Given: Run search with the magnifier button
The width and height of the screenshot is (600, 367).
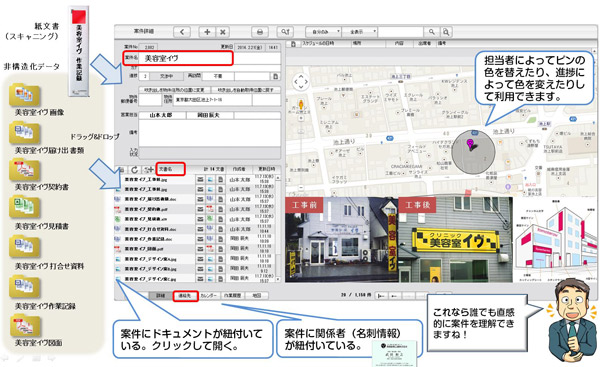Looking at the screenshot, I should tap(431, 32).
